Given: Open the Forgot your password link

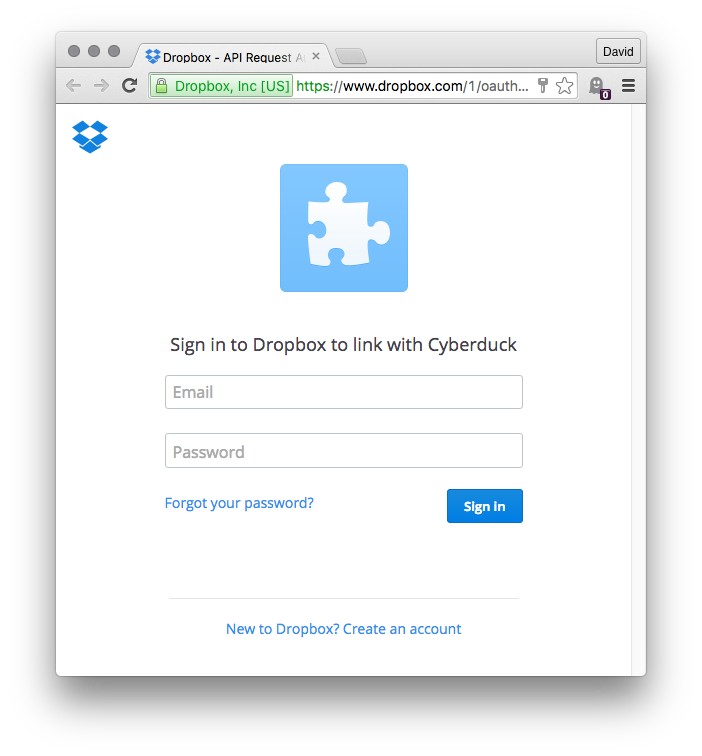Looking at the screenshot, I should coord(239,503).
